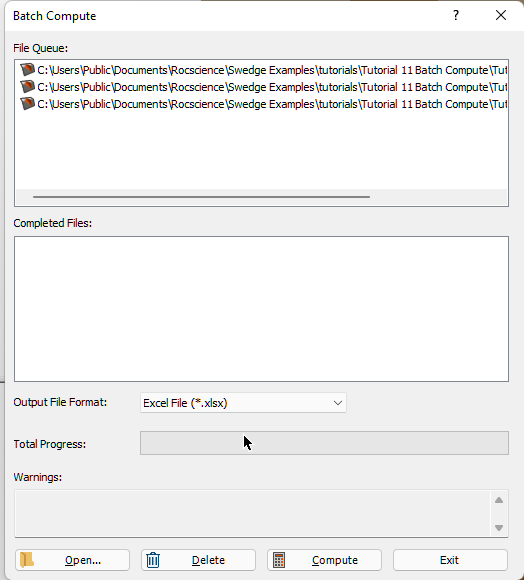The height and width of the screenshot is (580, 524).
Task: Click the Warnings scroll up arrow
Action: pyautogui.click(x=499, y=500)
